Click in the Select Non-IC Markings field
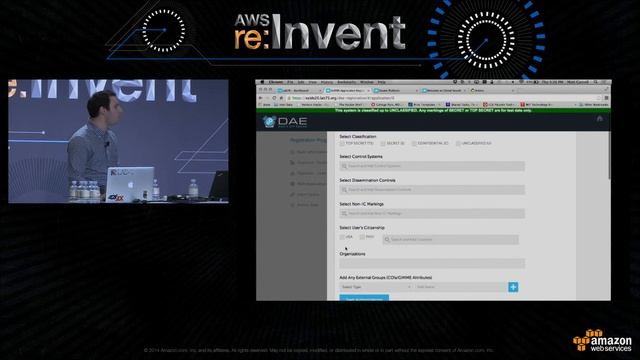The image size is (640, 360). tap(432, 213)
